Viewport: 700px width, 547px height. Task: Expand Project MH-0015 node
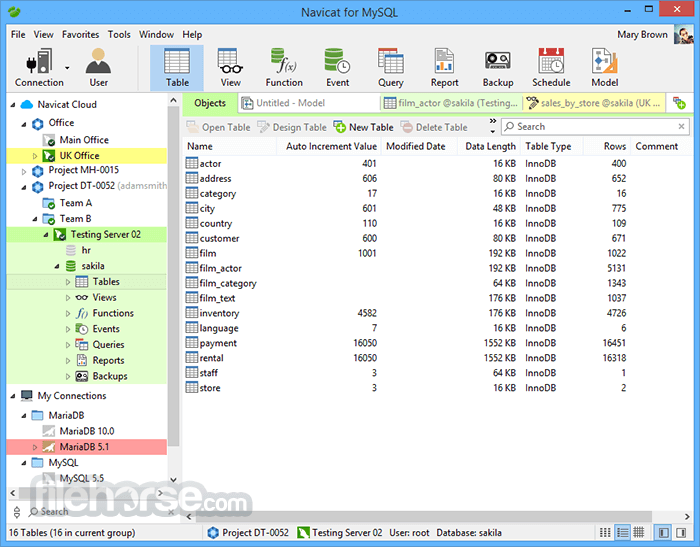coord(24,171)
